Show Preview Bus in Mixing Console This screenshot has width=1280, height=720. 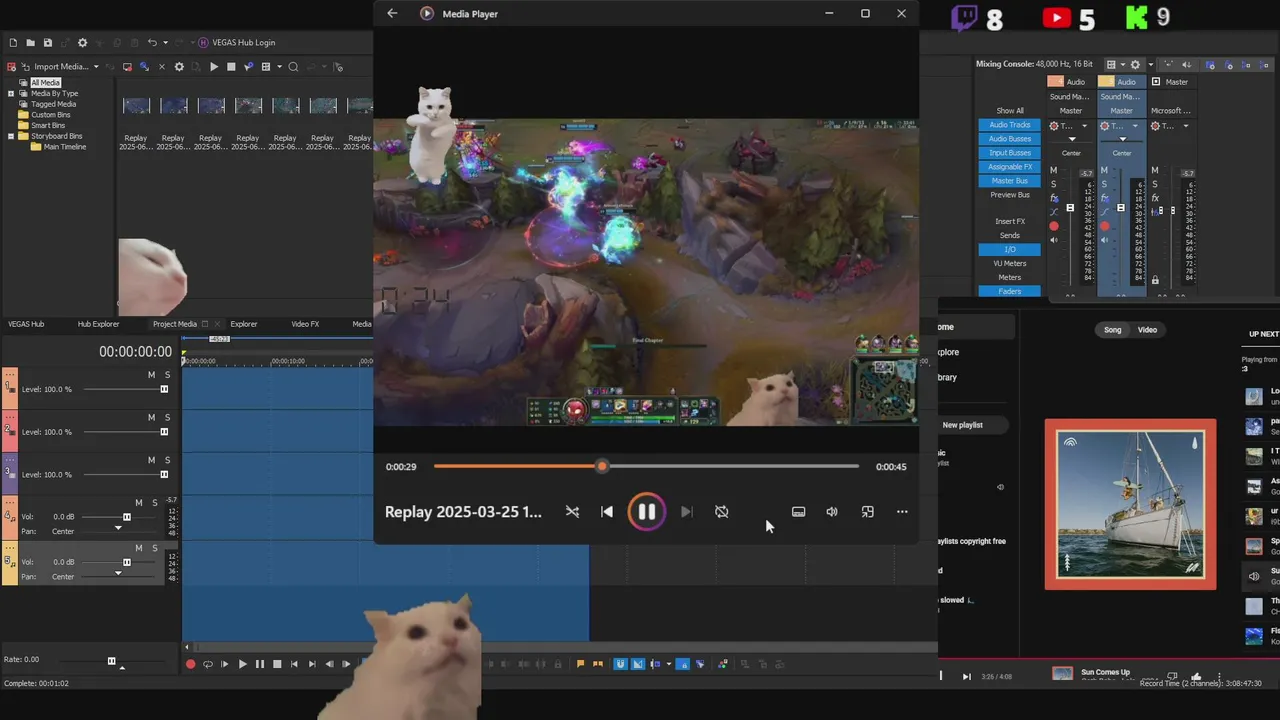coord(1009,195)
